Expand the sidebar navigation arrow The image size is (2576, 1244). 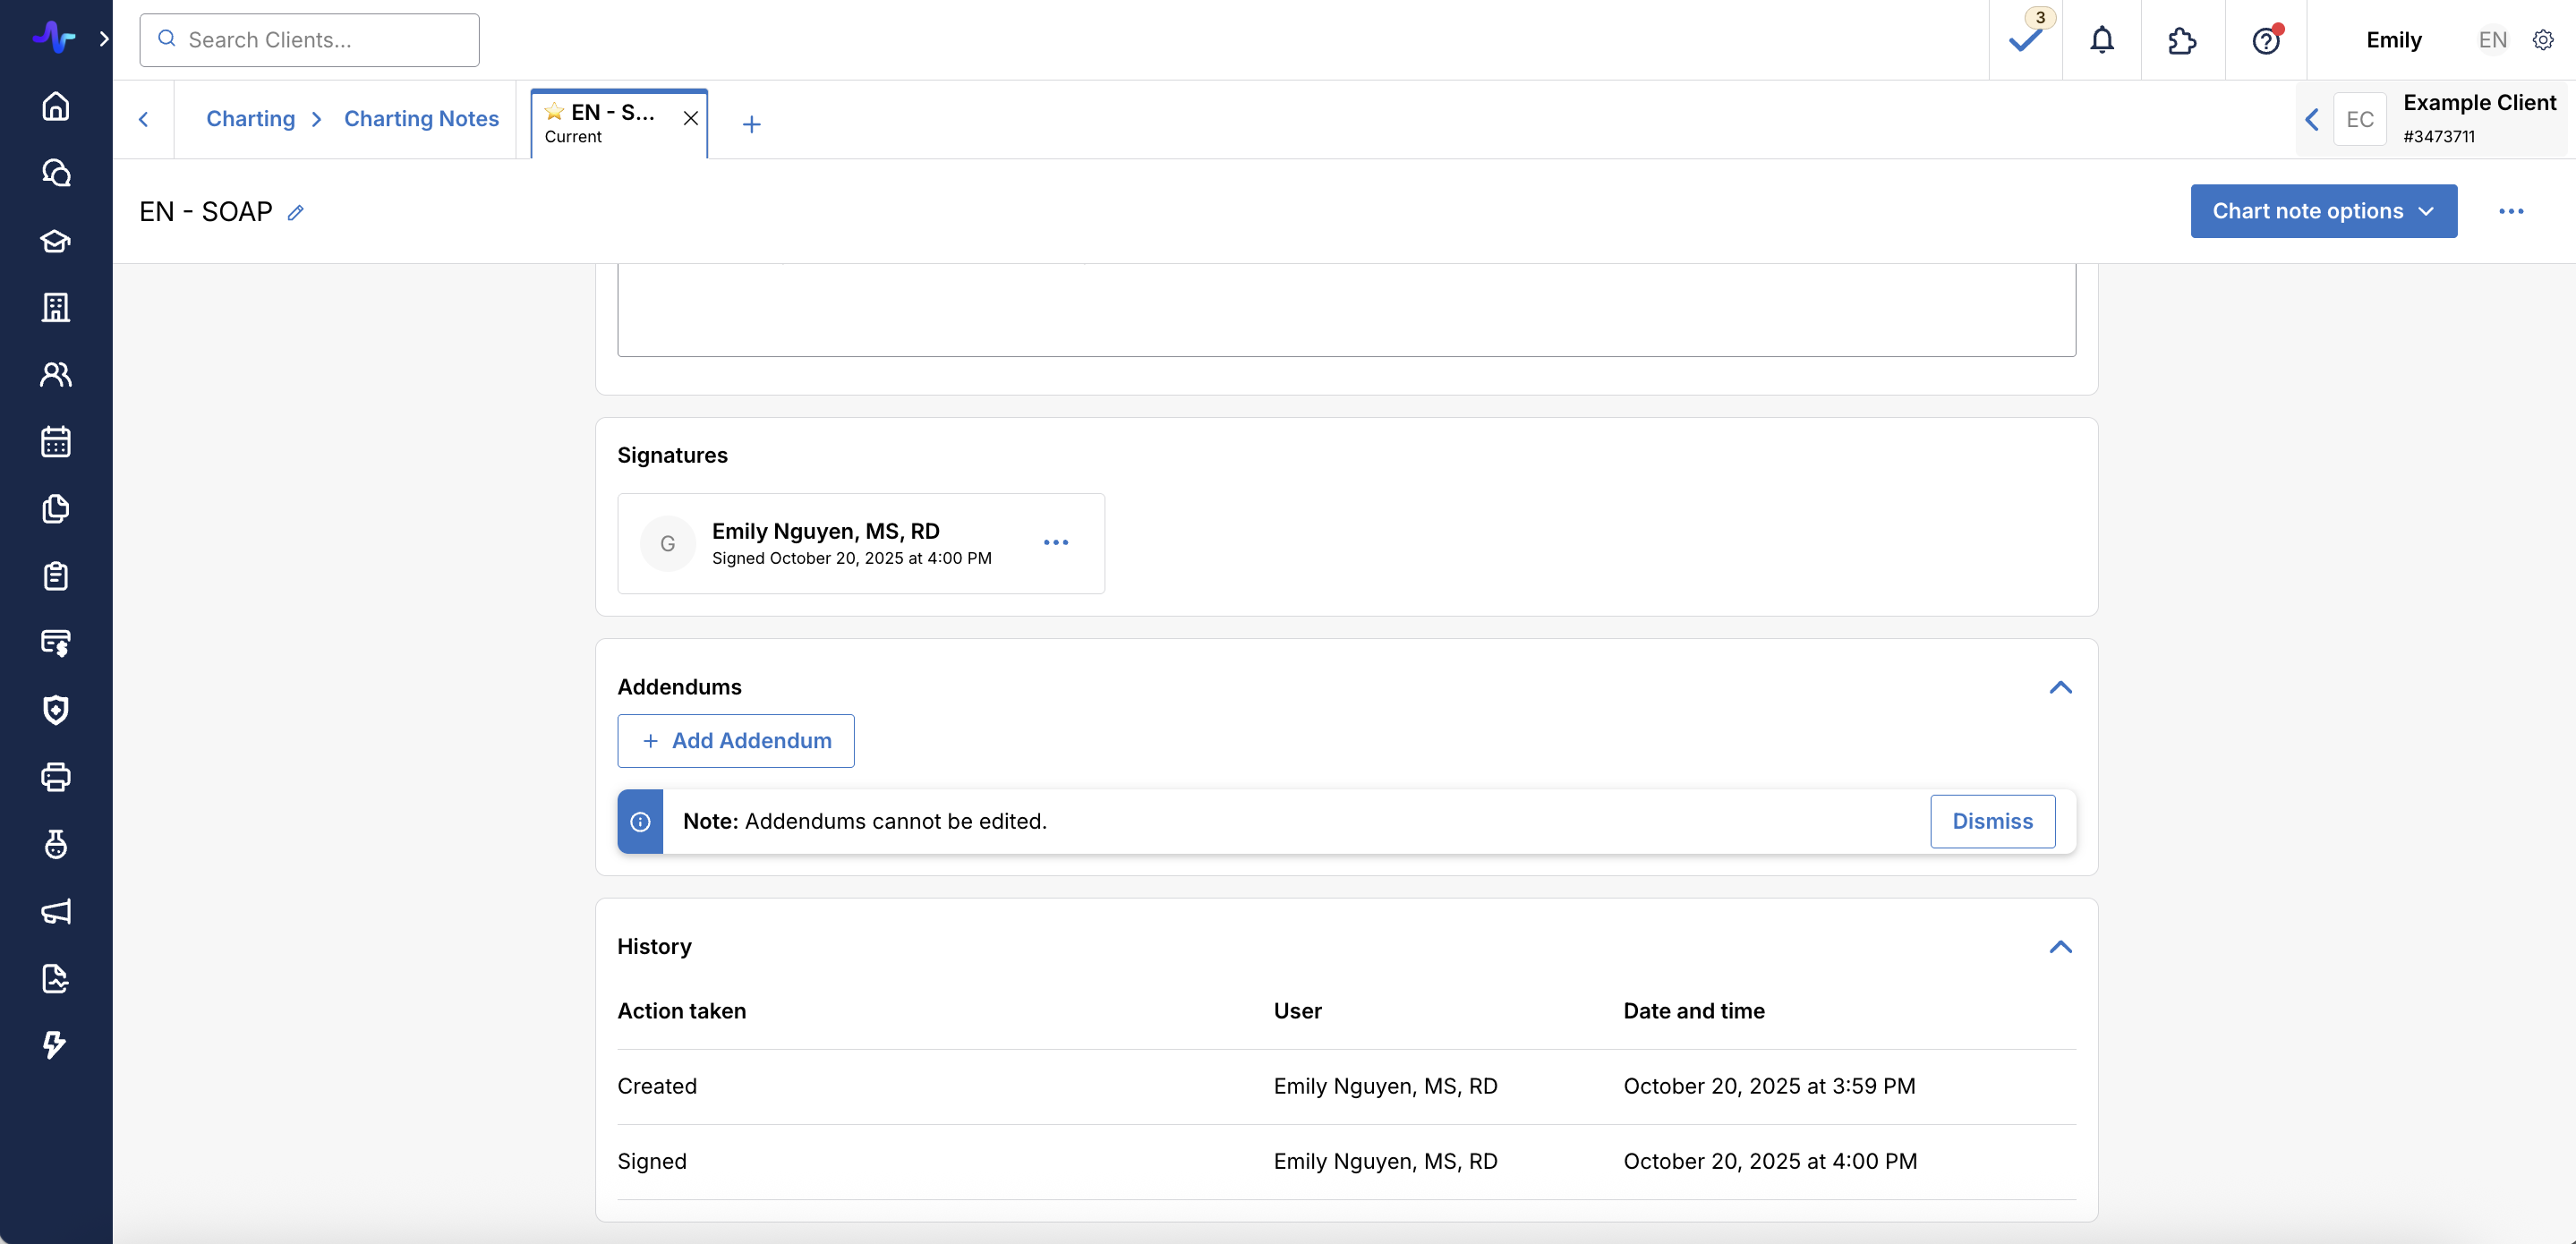tap(104, 39)
